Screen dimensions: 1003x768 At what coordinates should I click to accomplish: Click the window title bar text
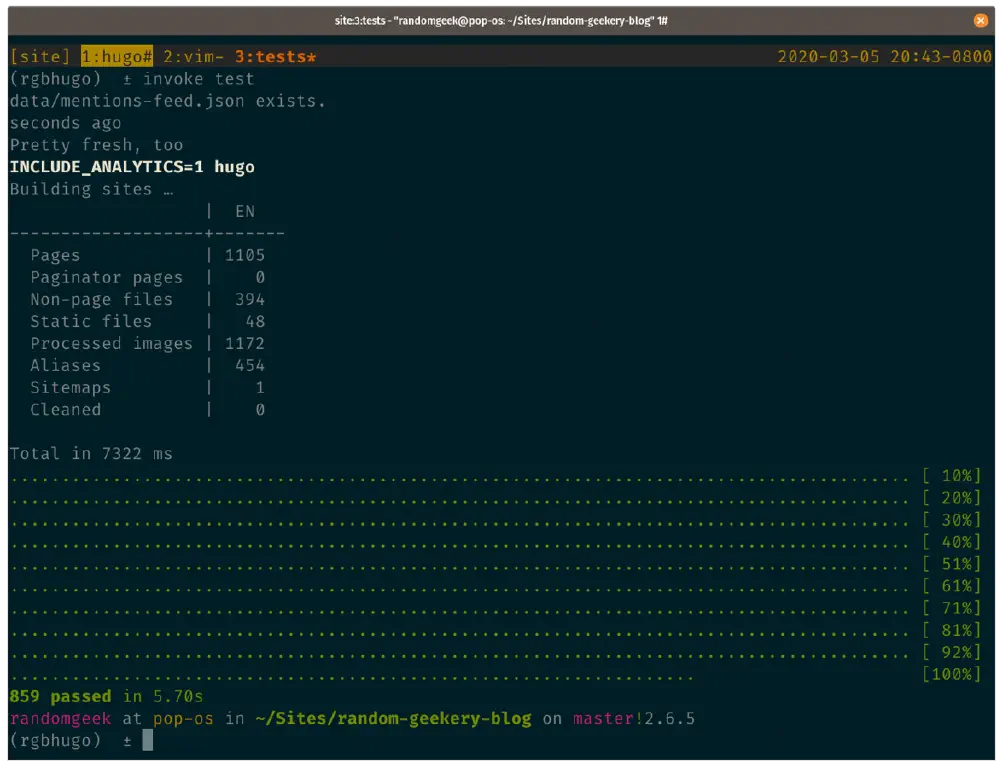pyautogui.click(x=501, y=20)
